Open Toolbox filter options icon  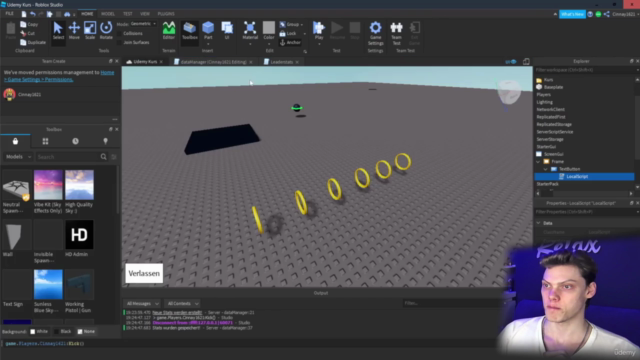pos(114,157)
